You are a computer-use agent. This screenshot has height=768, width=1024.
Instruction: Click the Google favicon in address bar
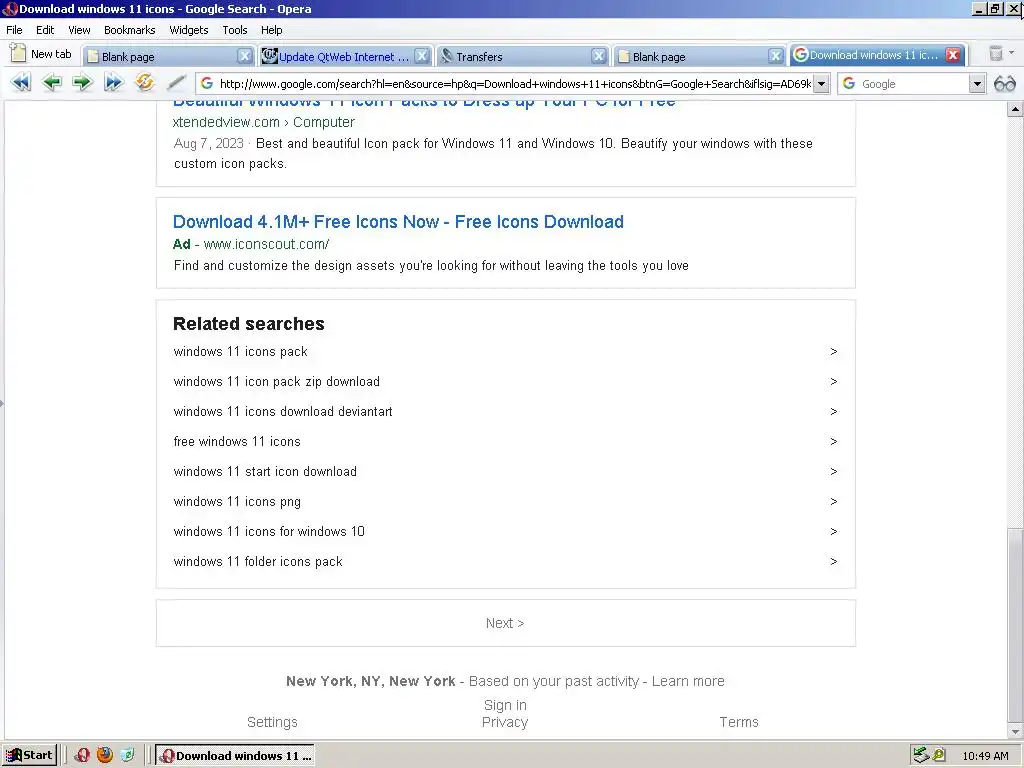(x=207, y=84)
